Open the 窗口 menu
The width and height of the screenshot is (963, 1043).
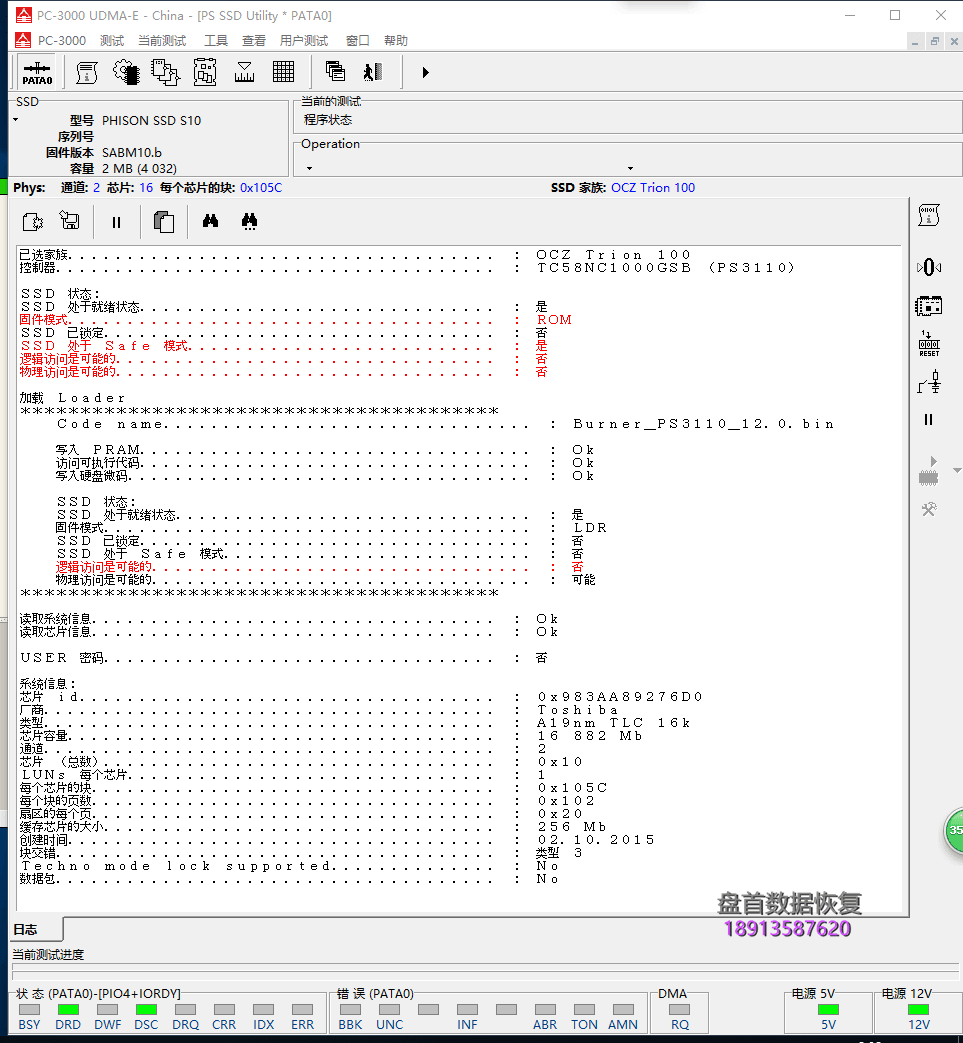[357, 41]
